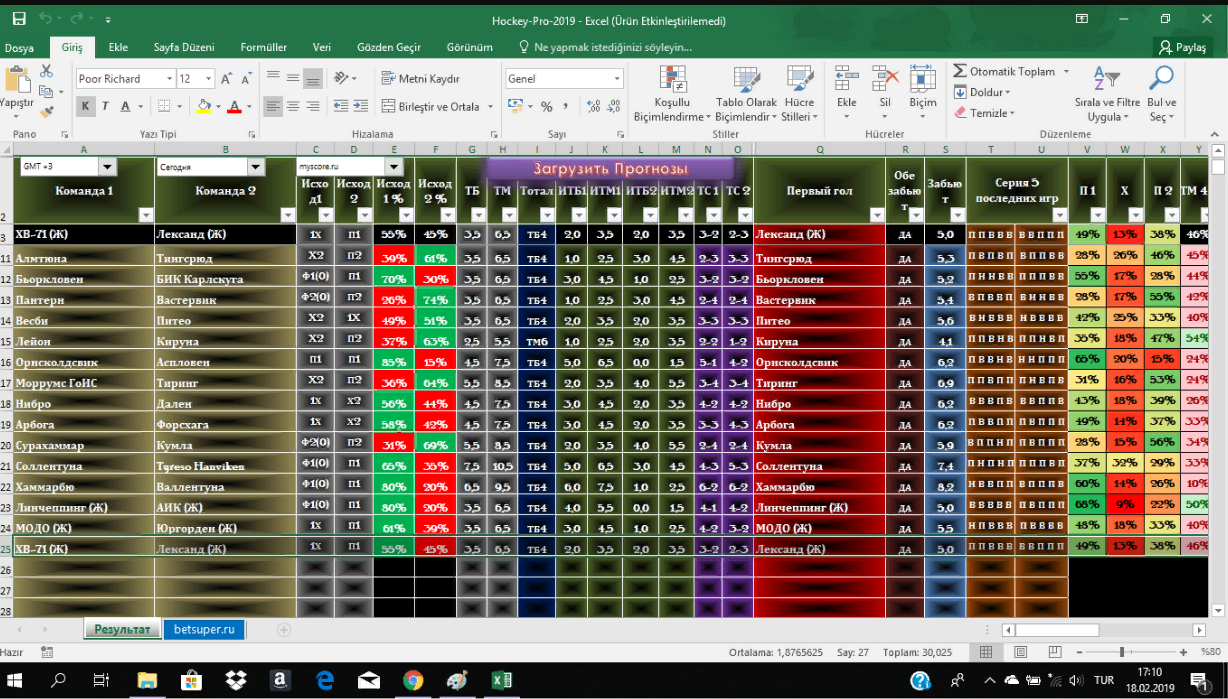Switch to the Formüller tab

click(x=264, y=47)
